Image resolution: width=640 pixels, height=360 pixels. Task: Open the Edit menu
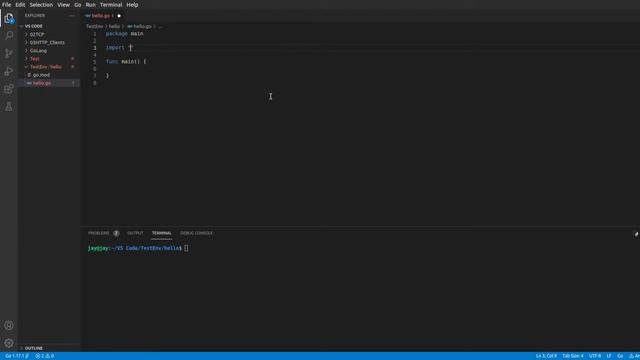click(x=20, y=5)
